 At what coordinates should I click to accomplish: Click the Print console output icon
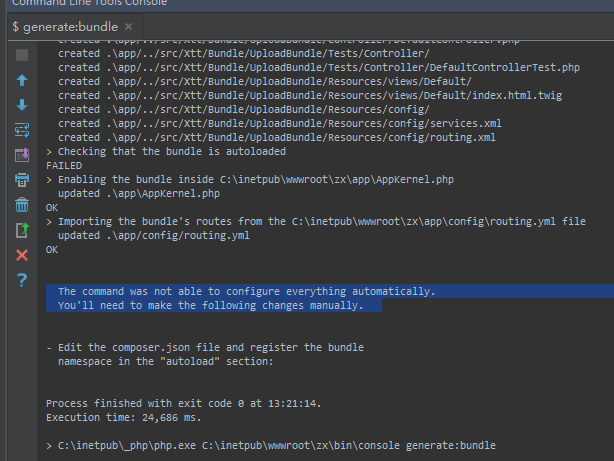[x=22, y=180]
